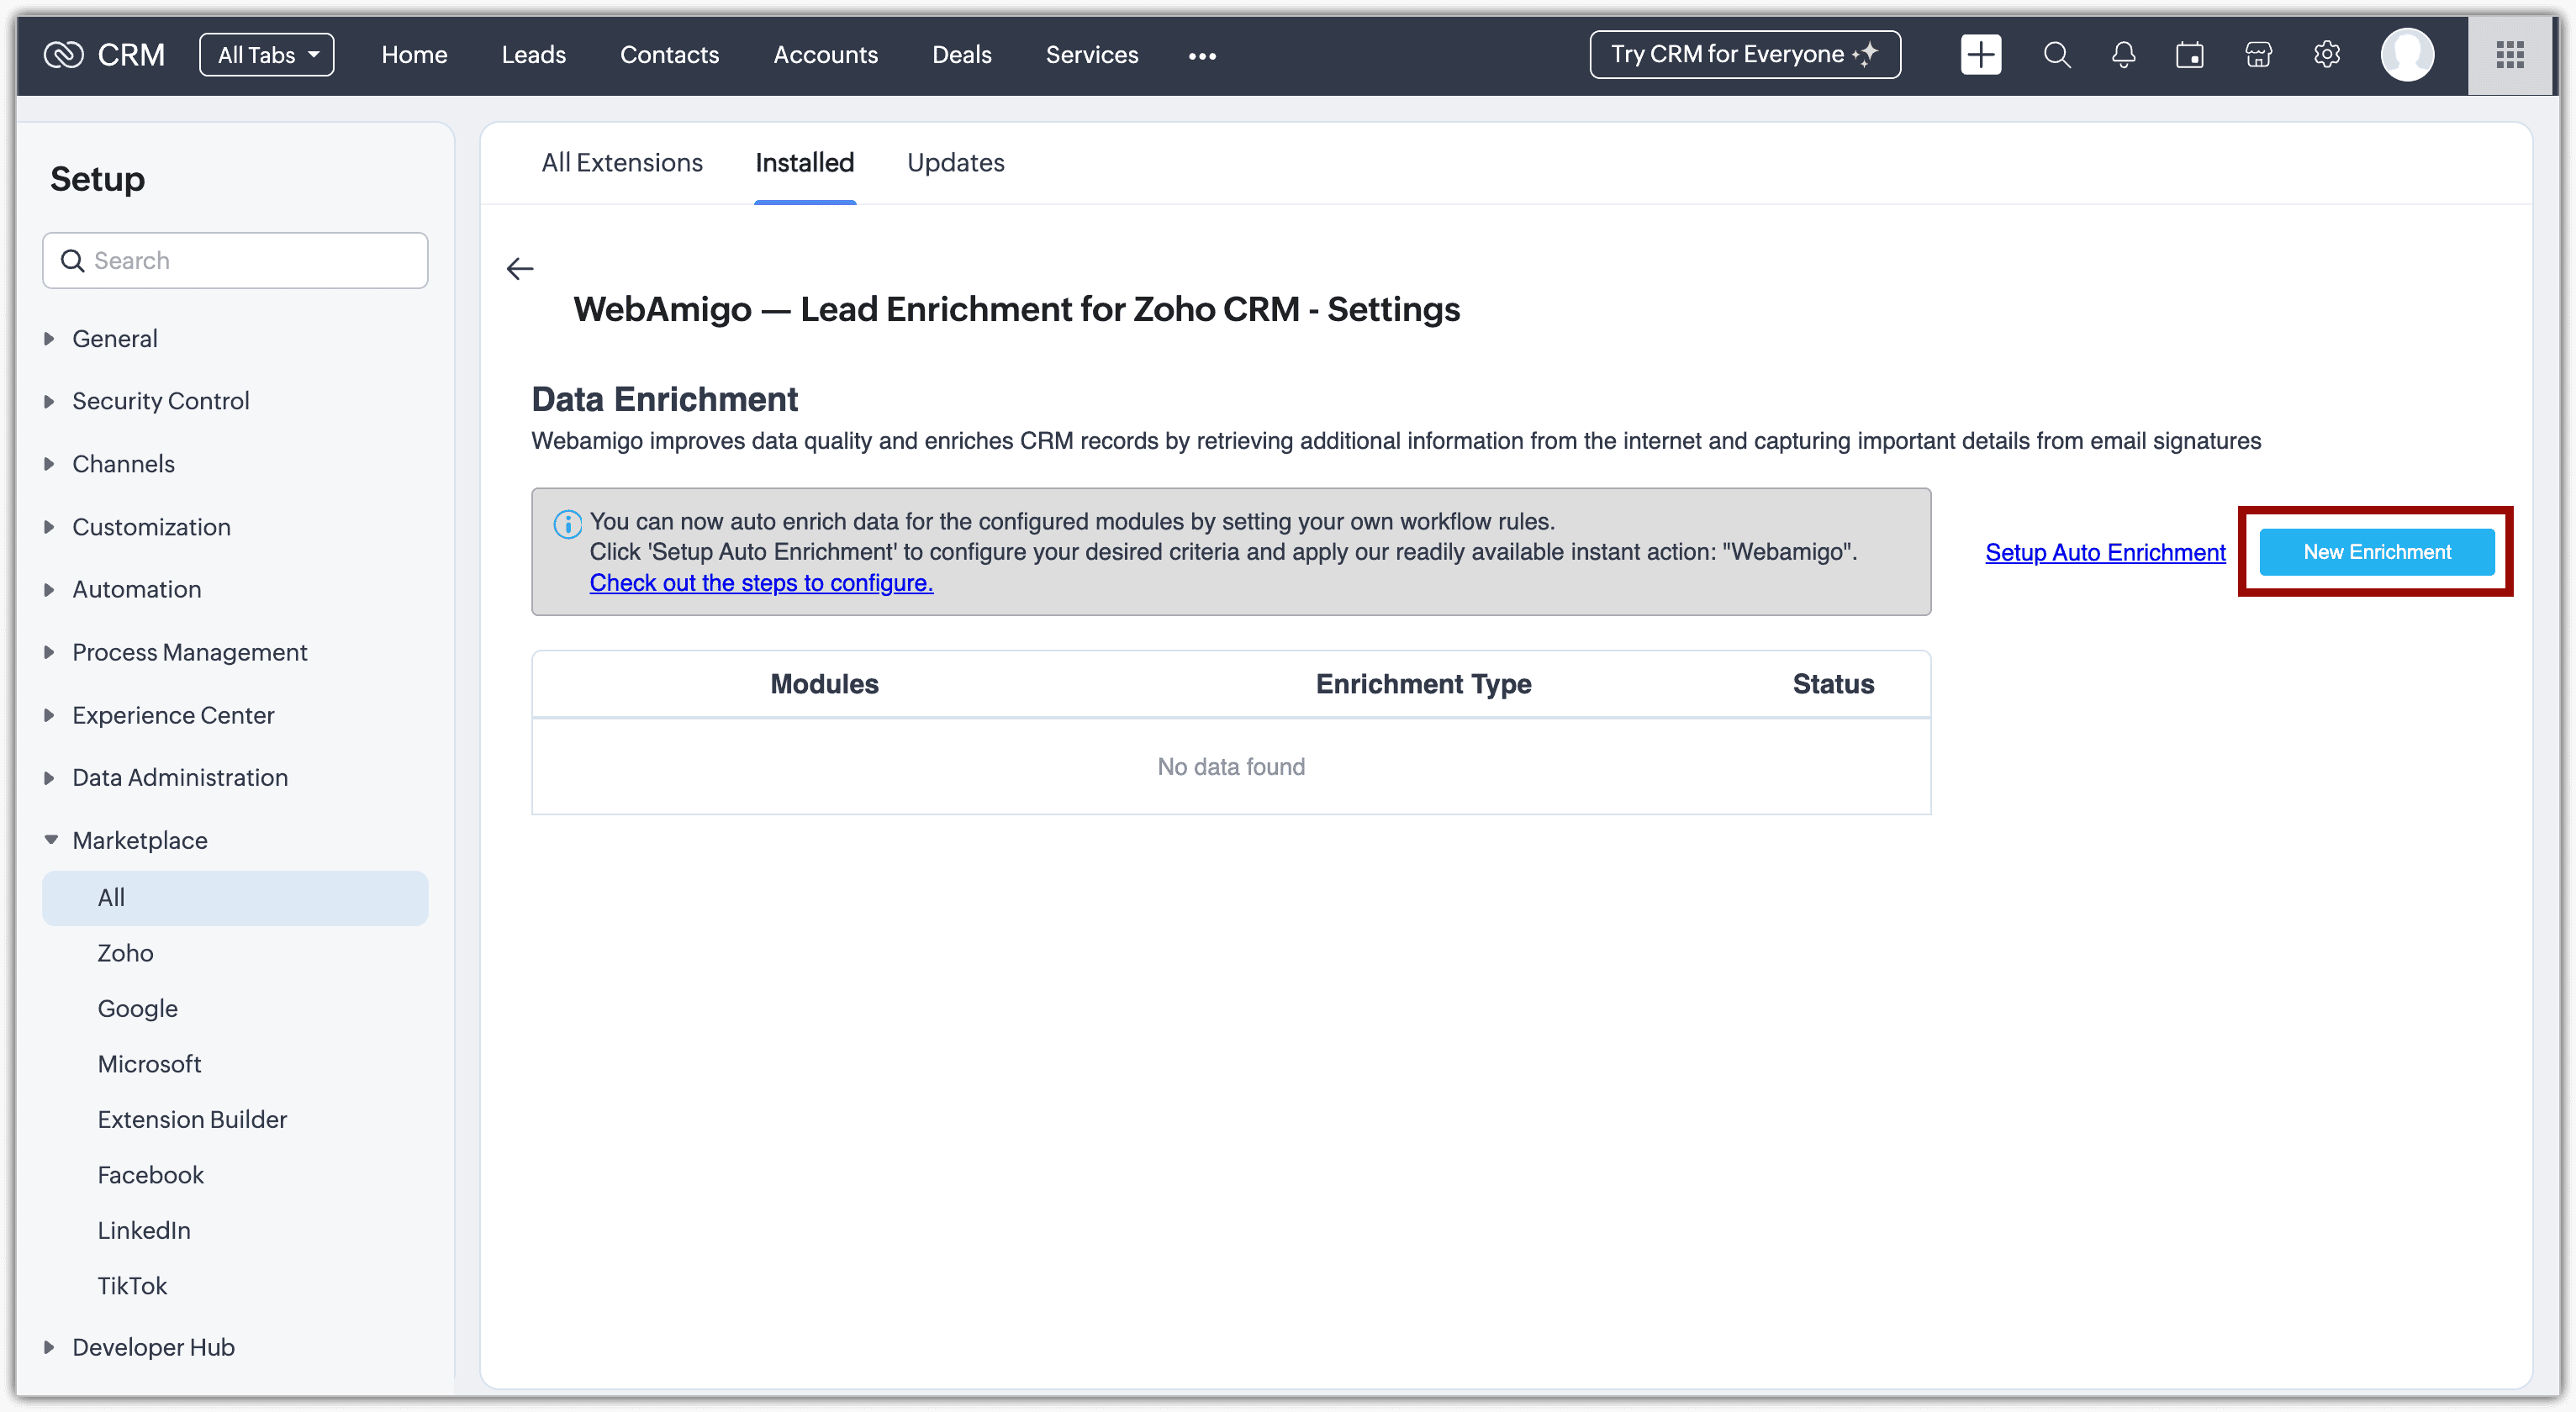The image size is (2576, 1412).
Task: Open the calendar icon in top bar
Action: click(2190, 55)
